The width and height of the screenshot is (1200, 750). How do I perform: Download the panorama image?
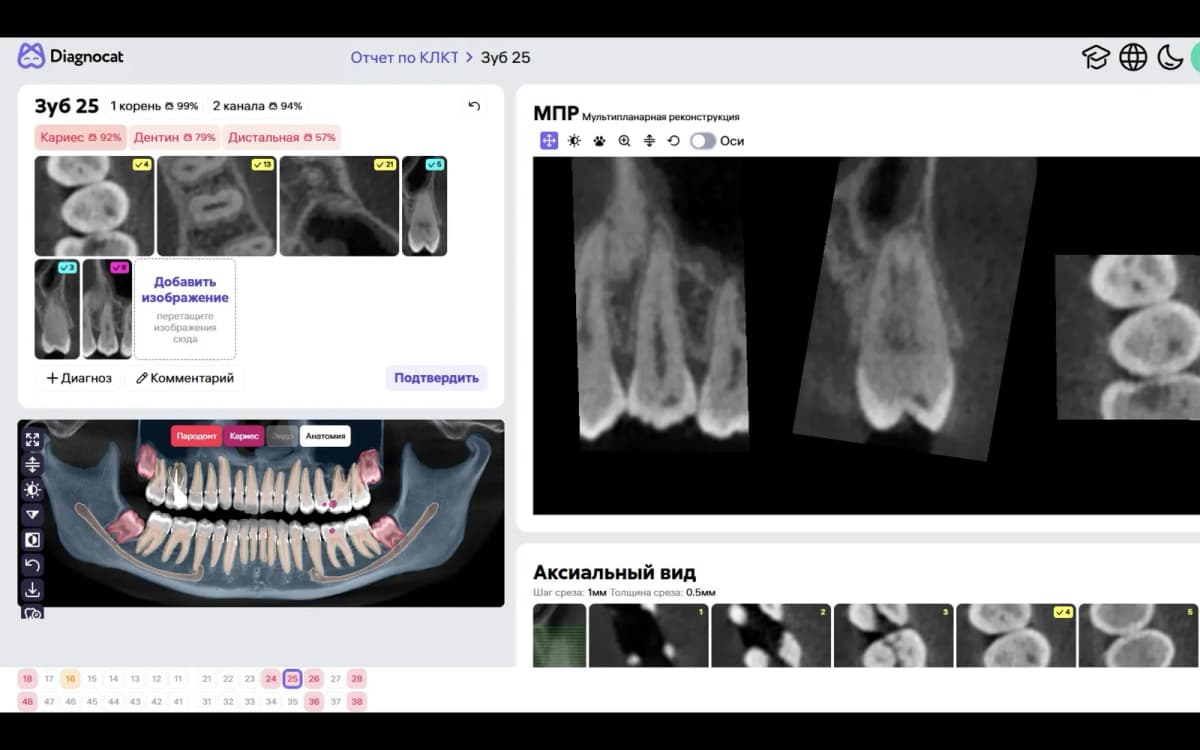[33, 590]
